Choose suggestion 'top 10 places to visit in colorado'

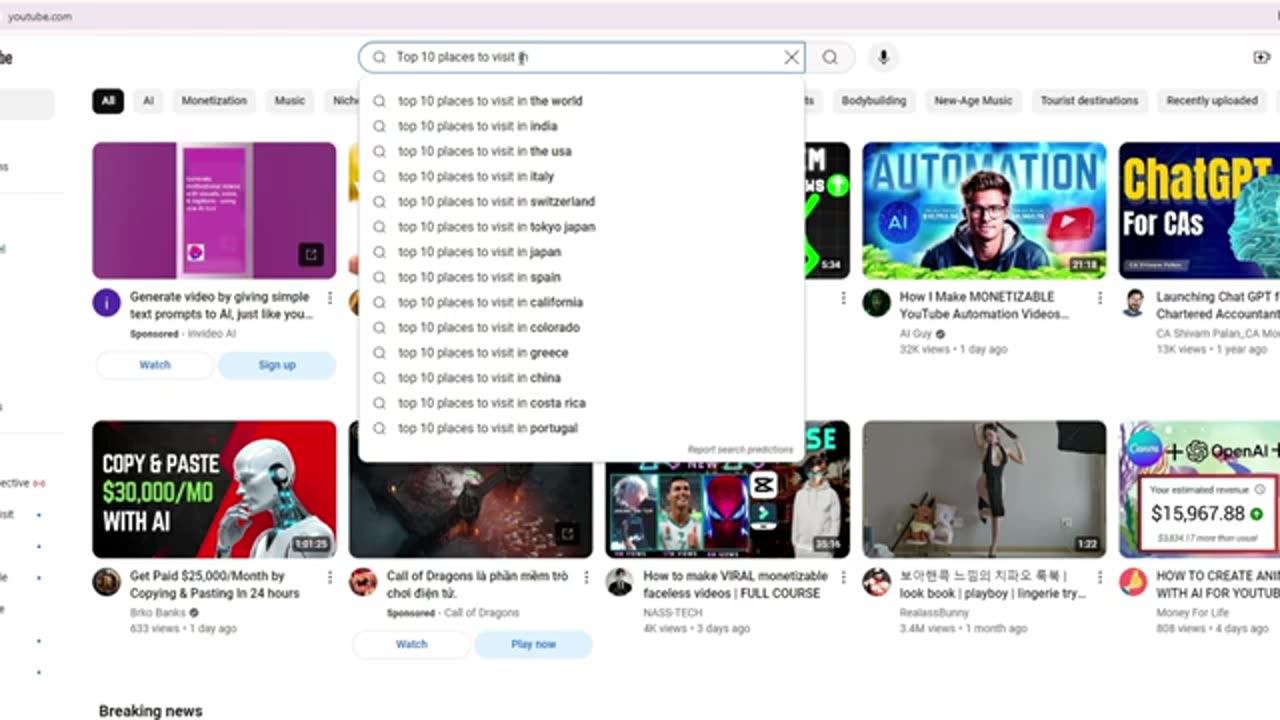pyautogui.click(x=582, y=327)
